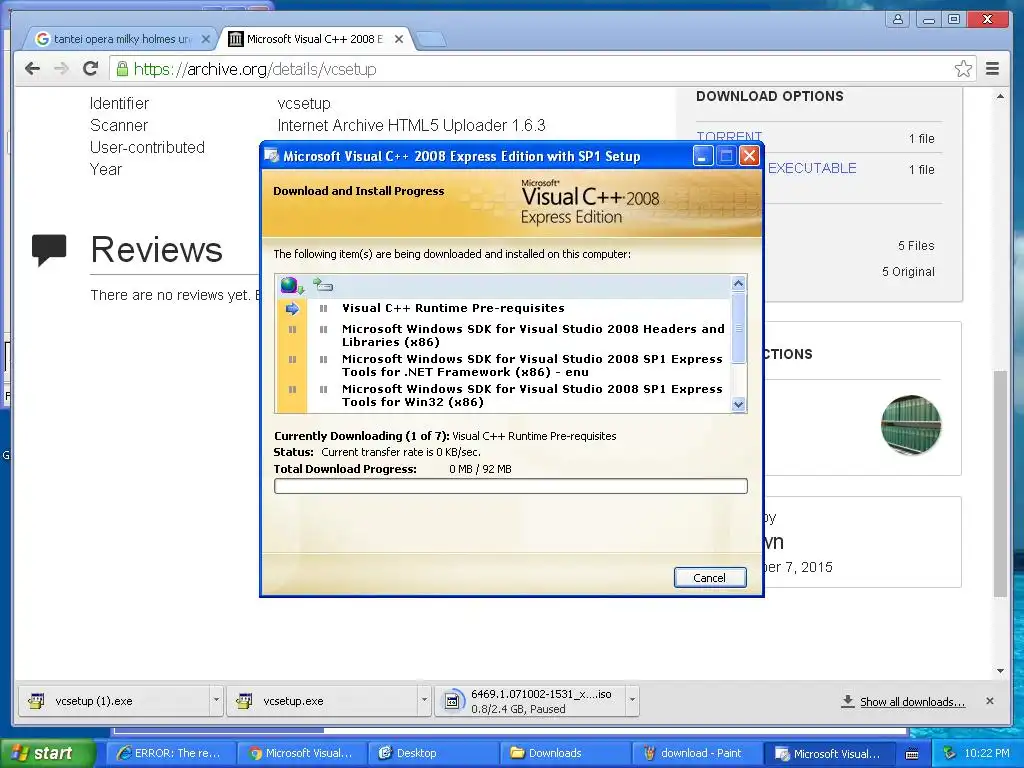
Task: Select Visual C++ Runtime Pre-requisites item
Action: click(x=453, y=308)
